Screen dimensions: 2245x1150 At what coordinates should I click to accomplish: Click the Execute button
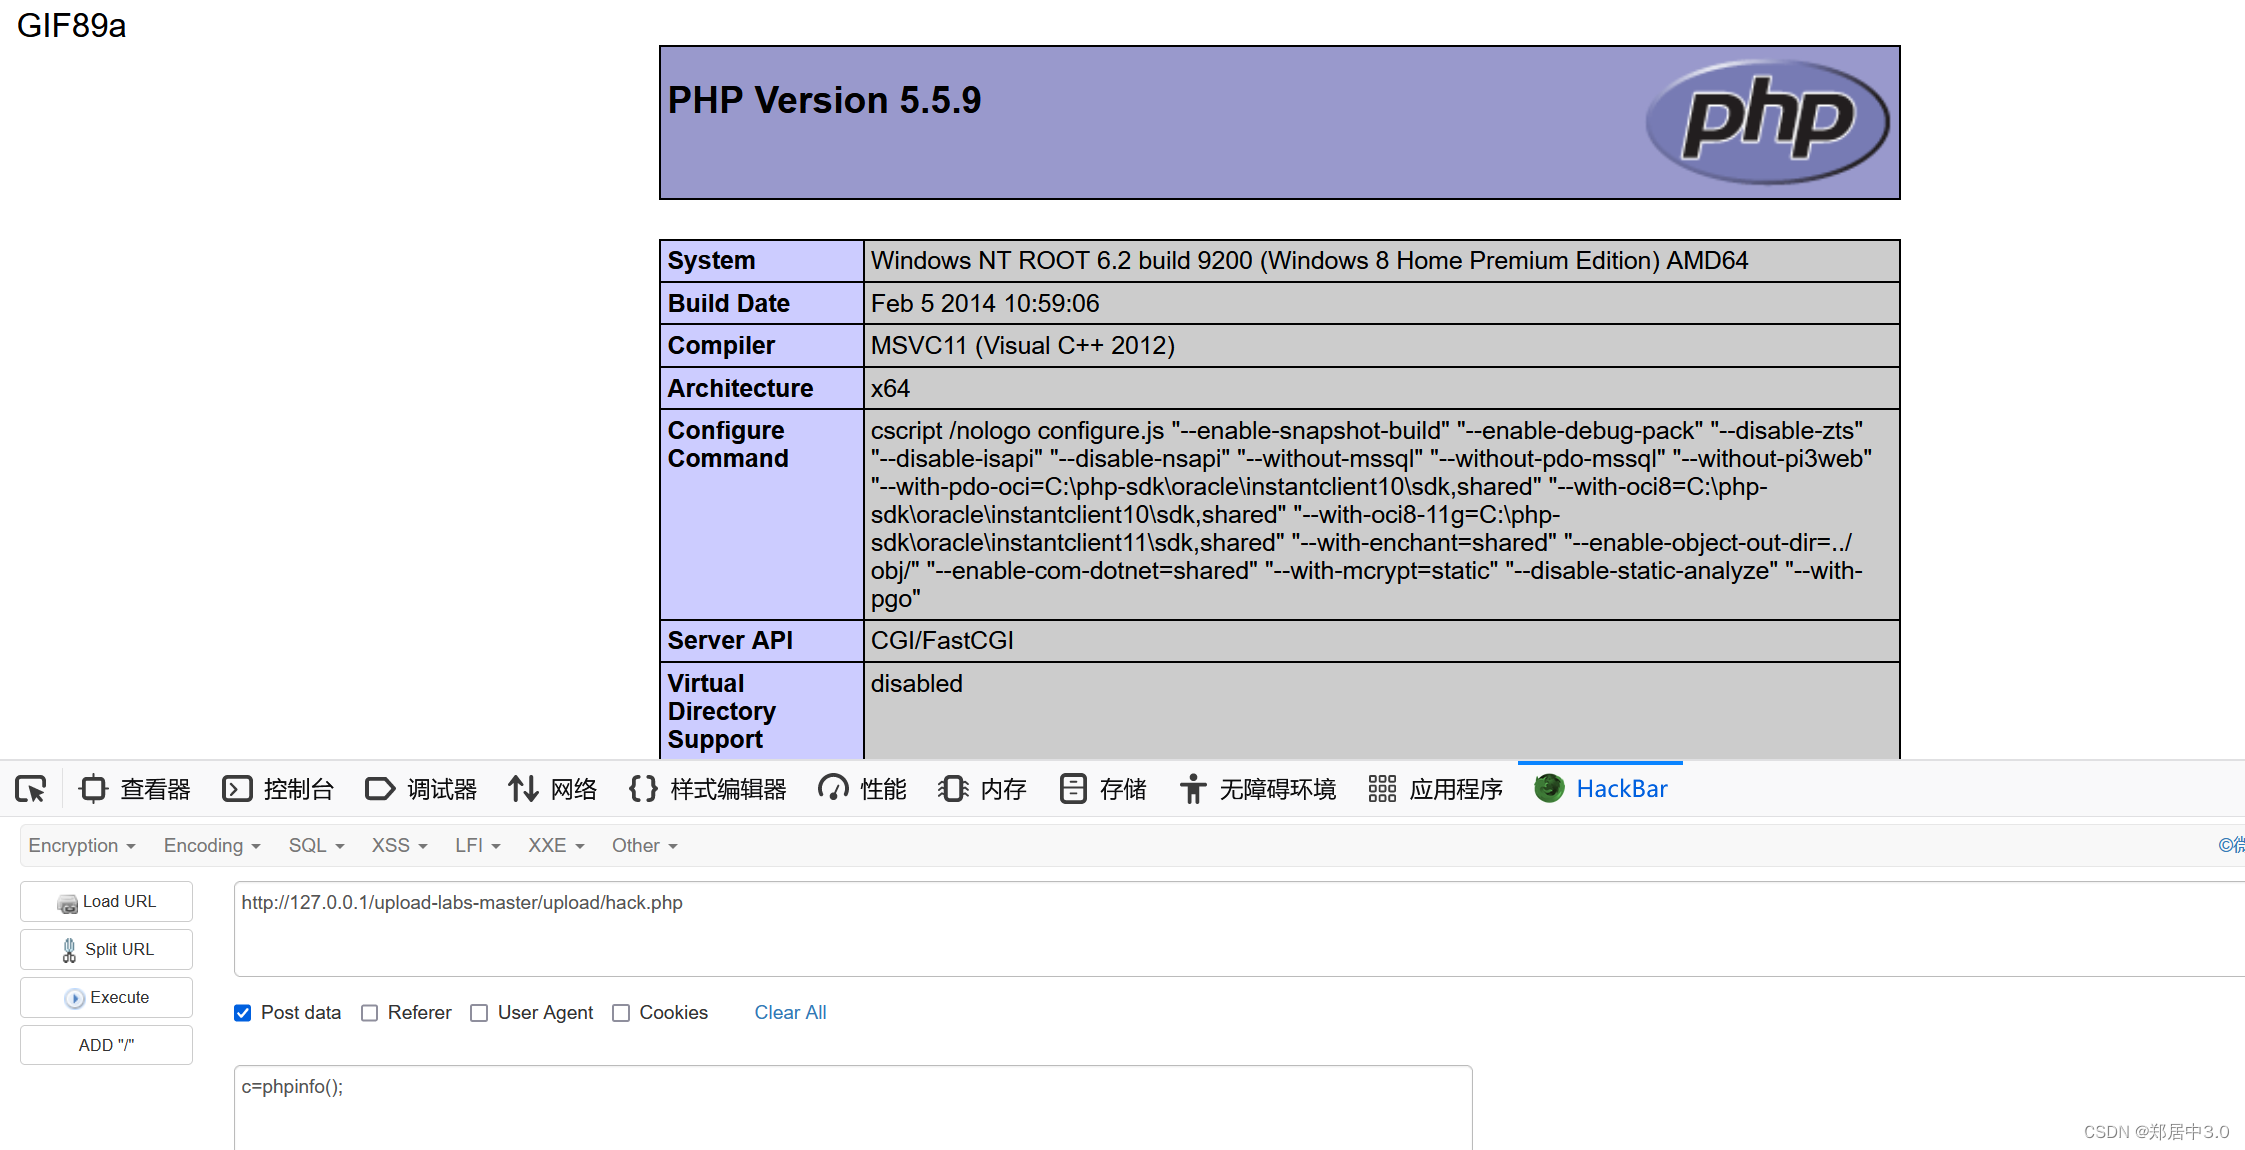pos(106,998)
